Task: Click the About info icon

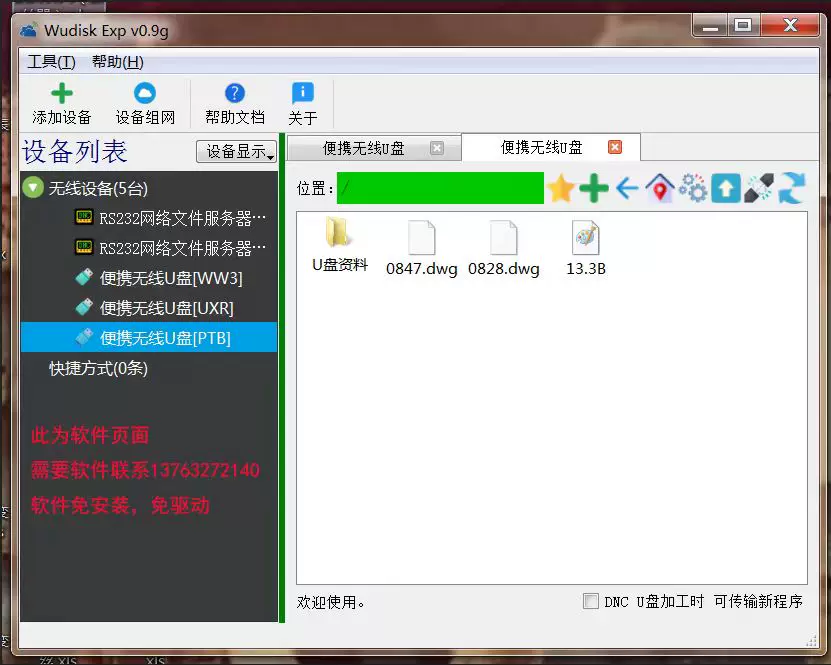Action: 303,93
